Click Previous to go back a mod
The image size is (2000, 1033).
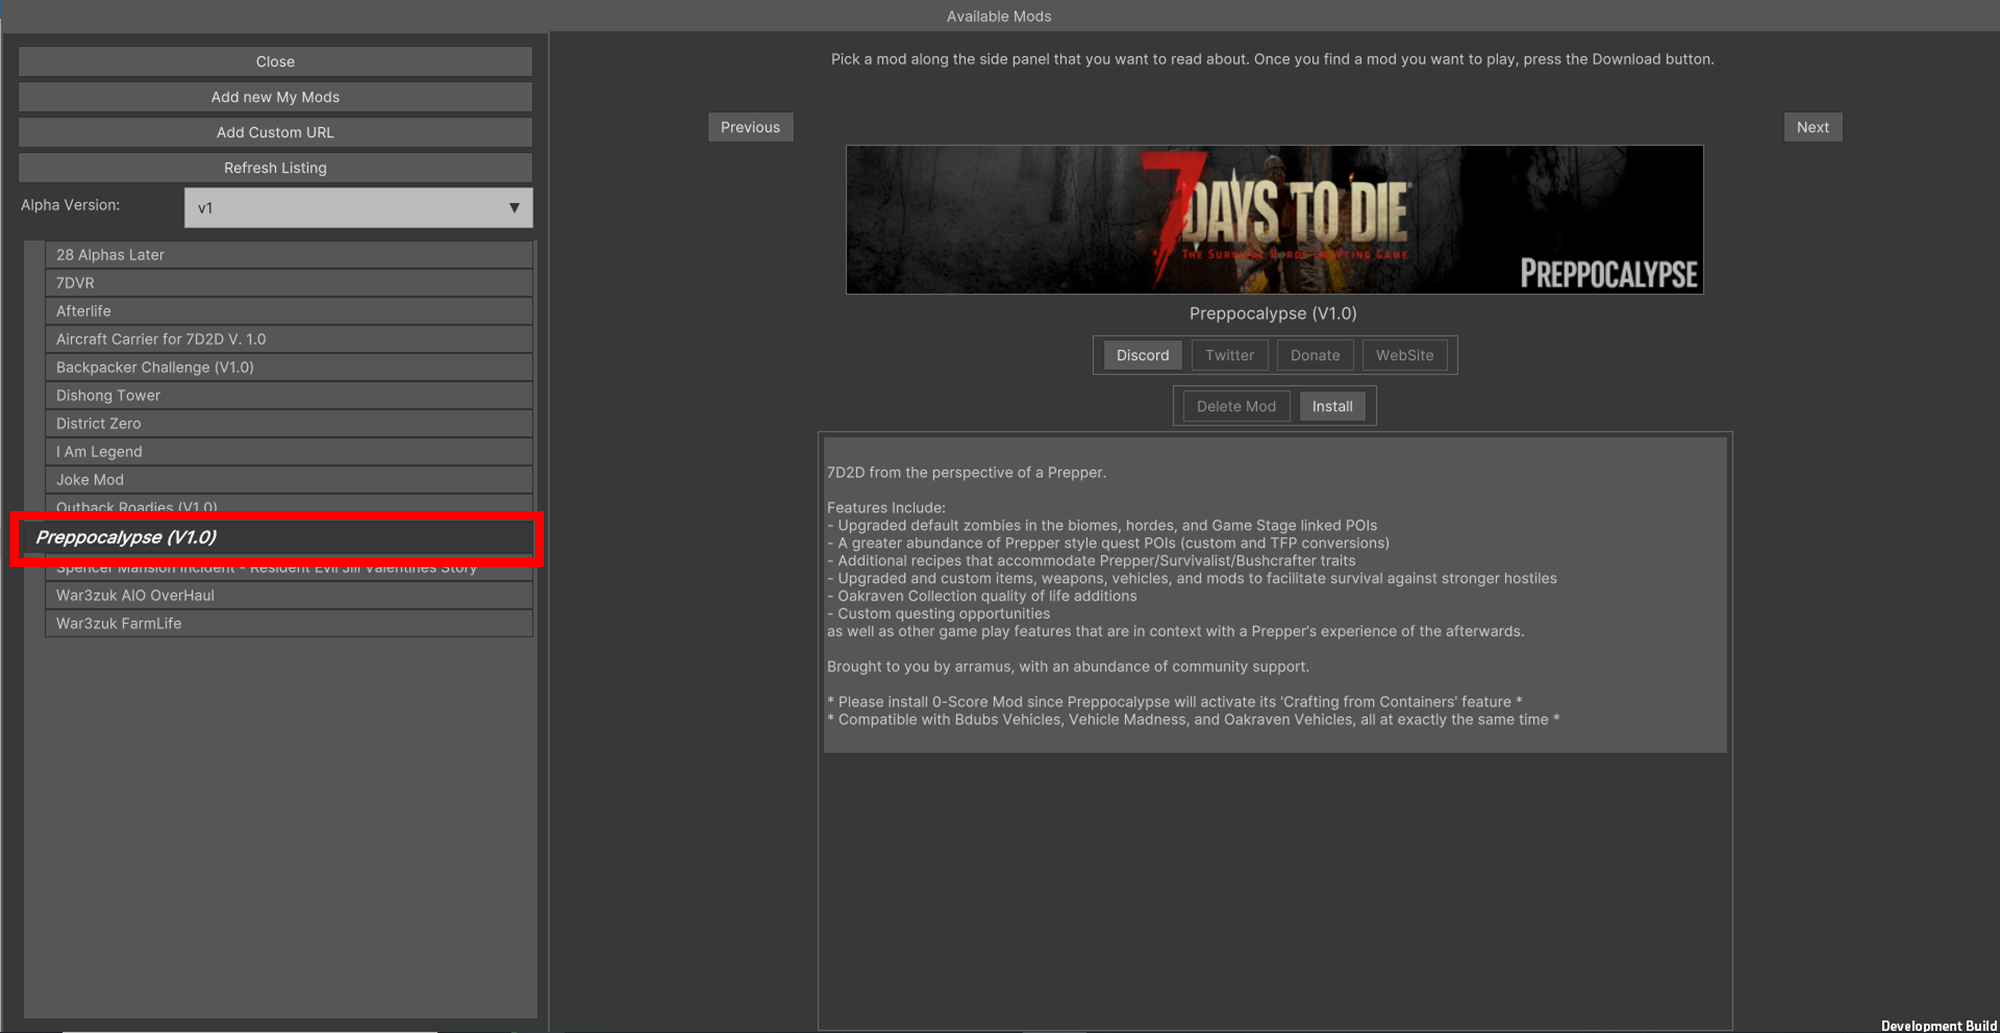click(750, 127)
